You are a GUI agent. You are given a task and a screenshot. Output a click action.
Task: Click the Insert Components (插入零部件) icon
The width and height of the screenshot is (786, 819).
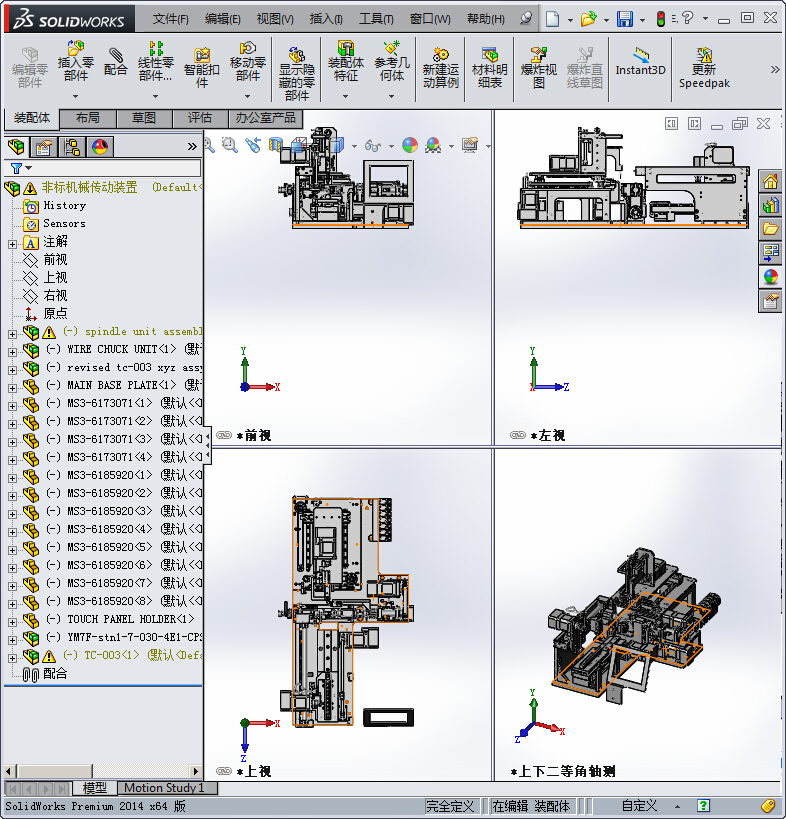(75, 48)
